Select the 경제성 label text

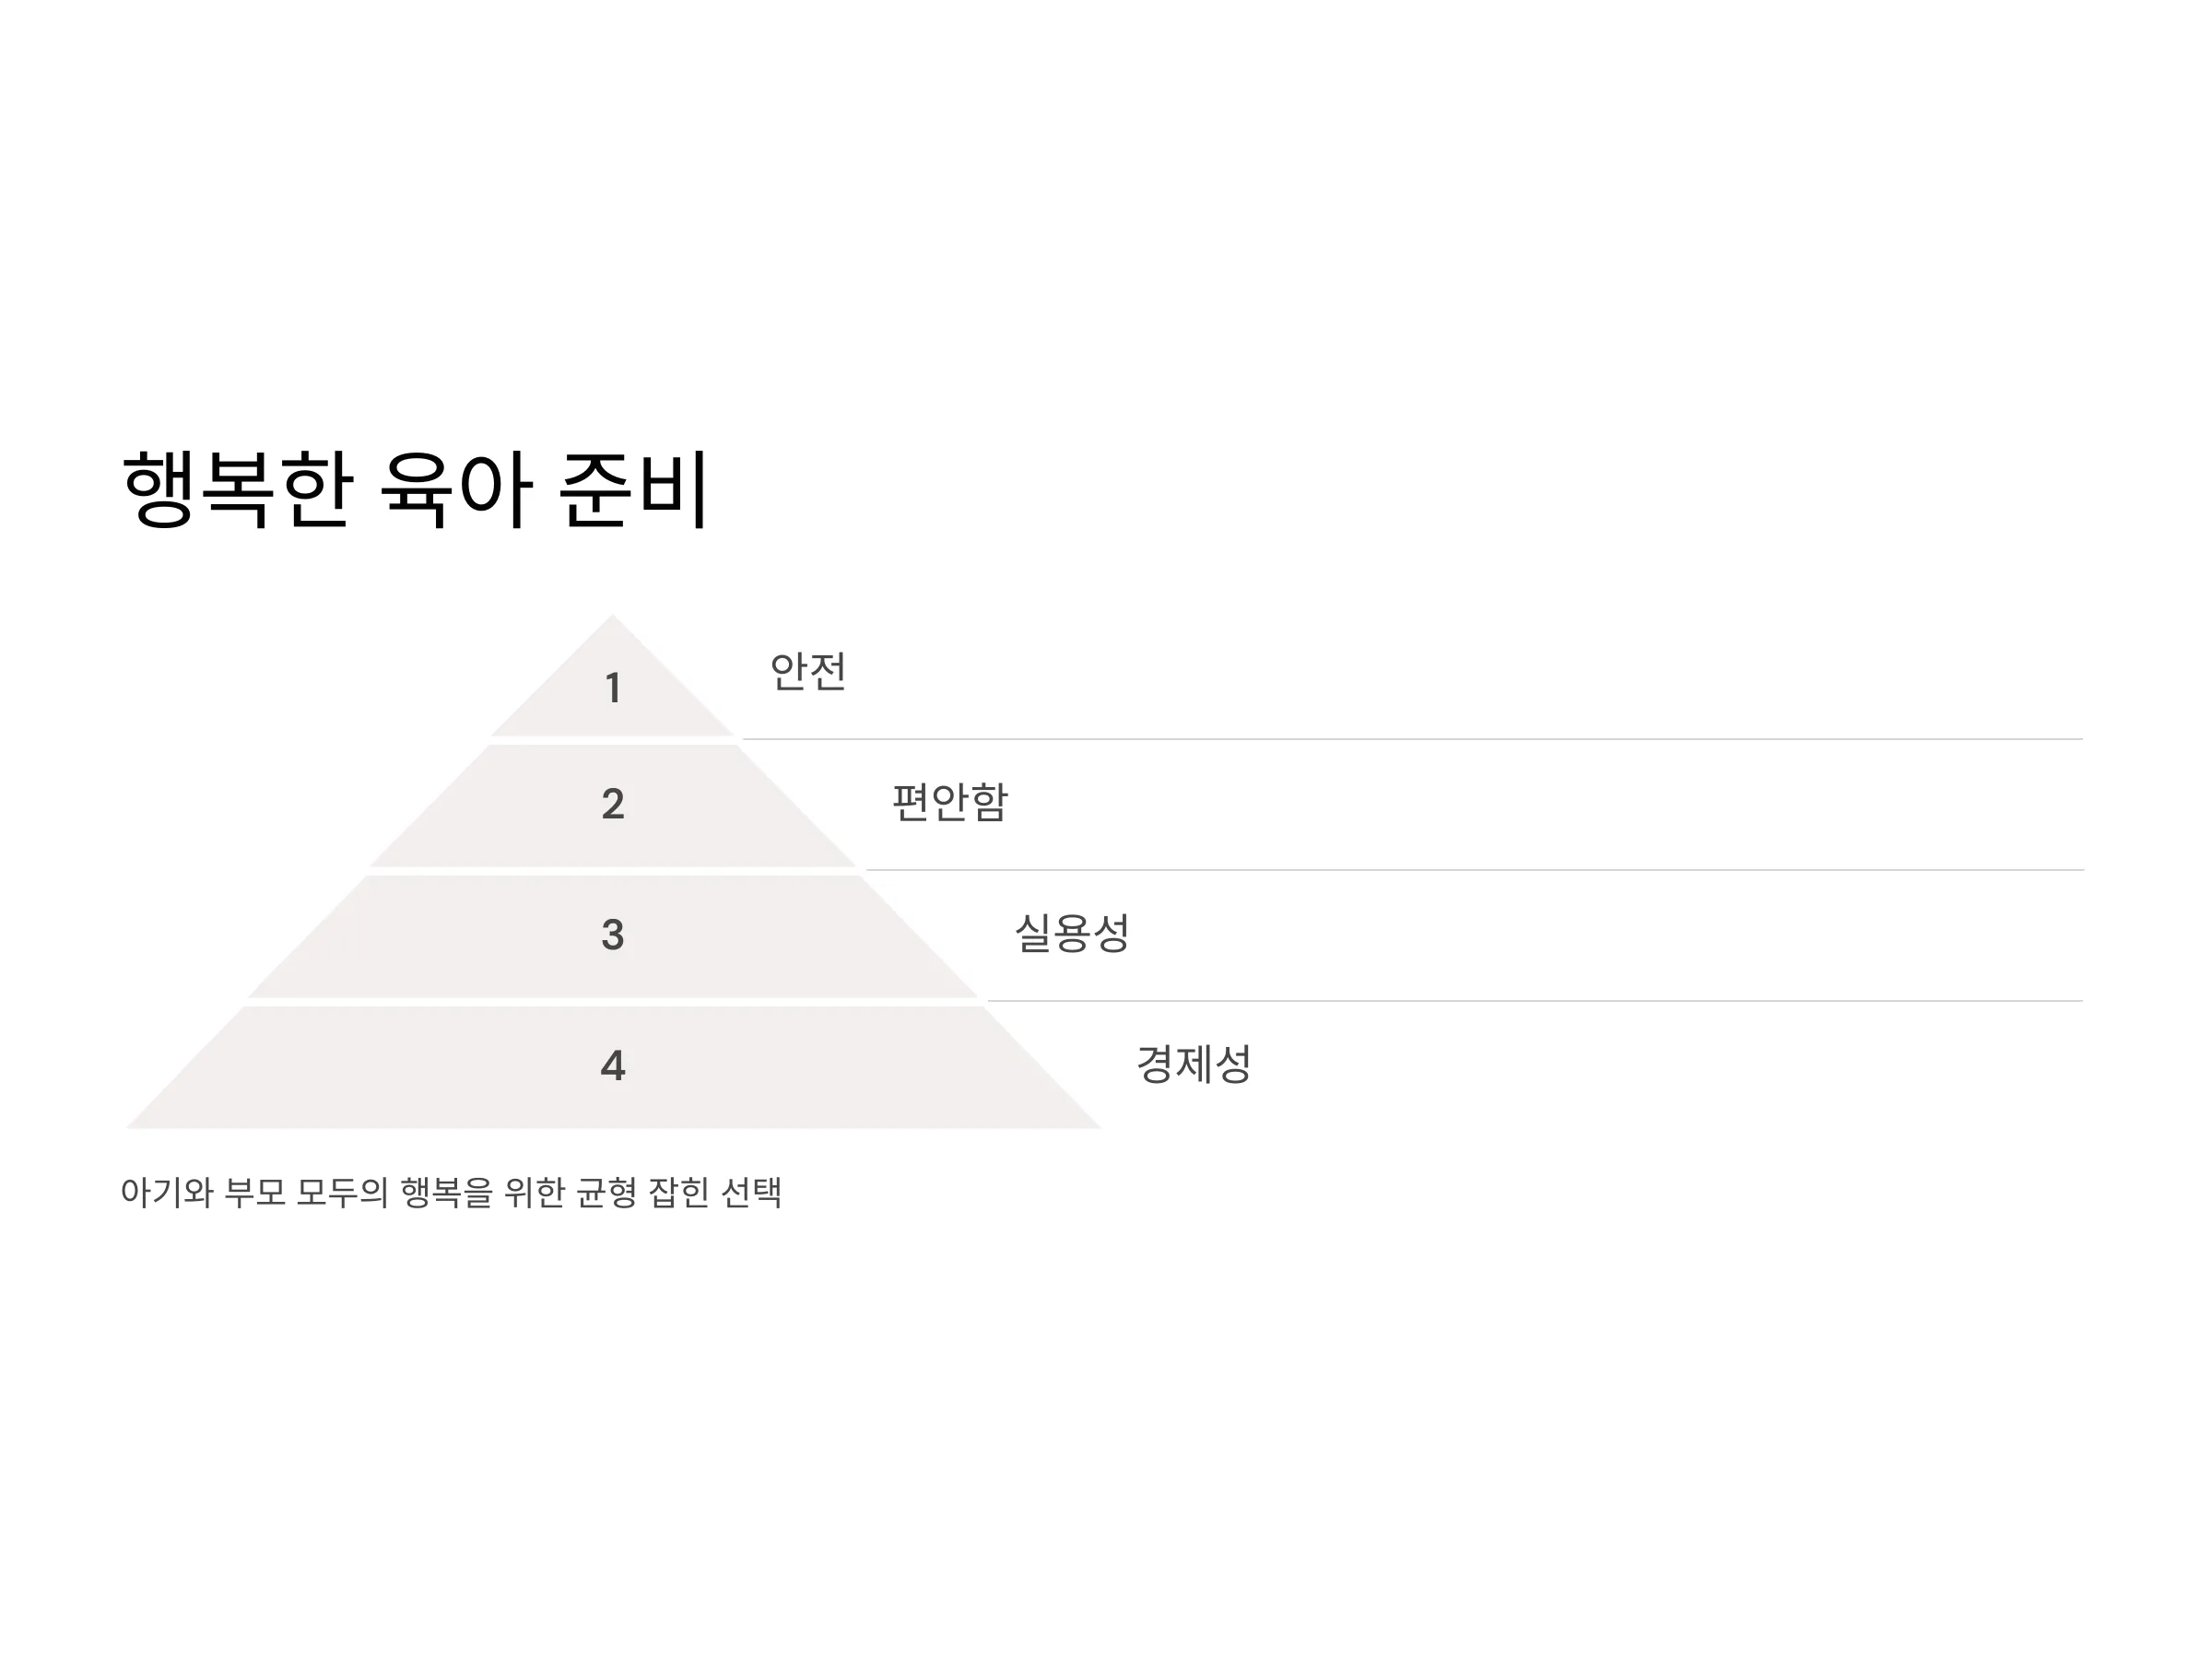1194,1064
